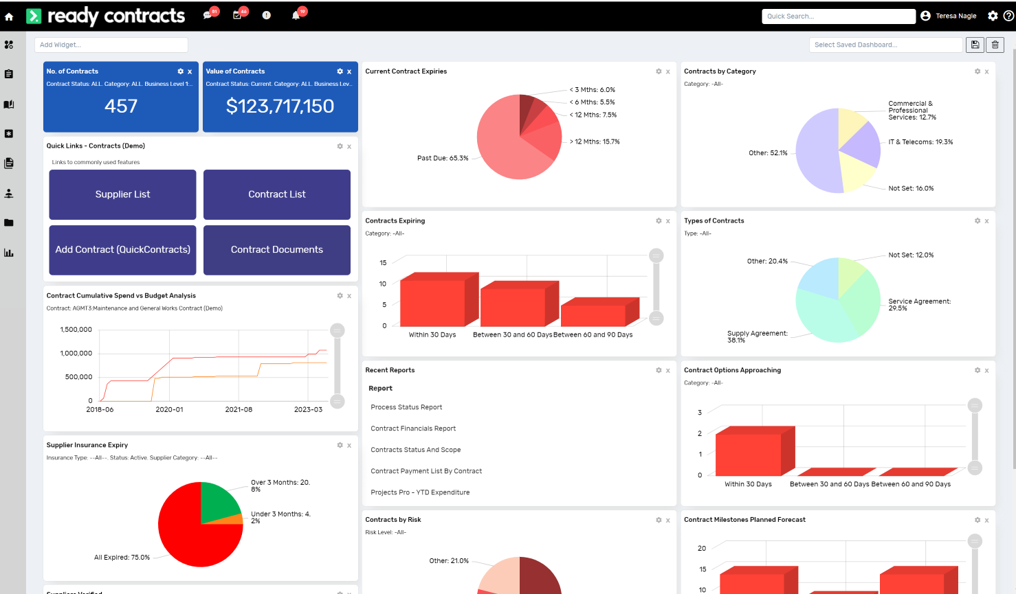Open the open-book icon in sidebar
1016x594 pixels.
(9, 104)
